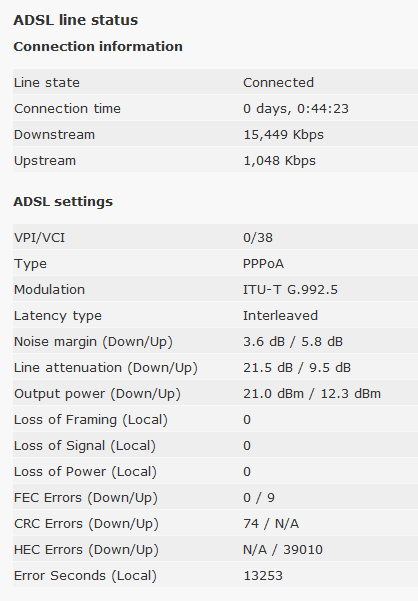Click the CRC Errors 74 / N/A value

pos(271,524)
